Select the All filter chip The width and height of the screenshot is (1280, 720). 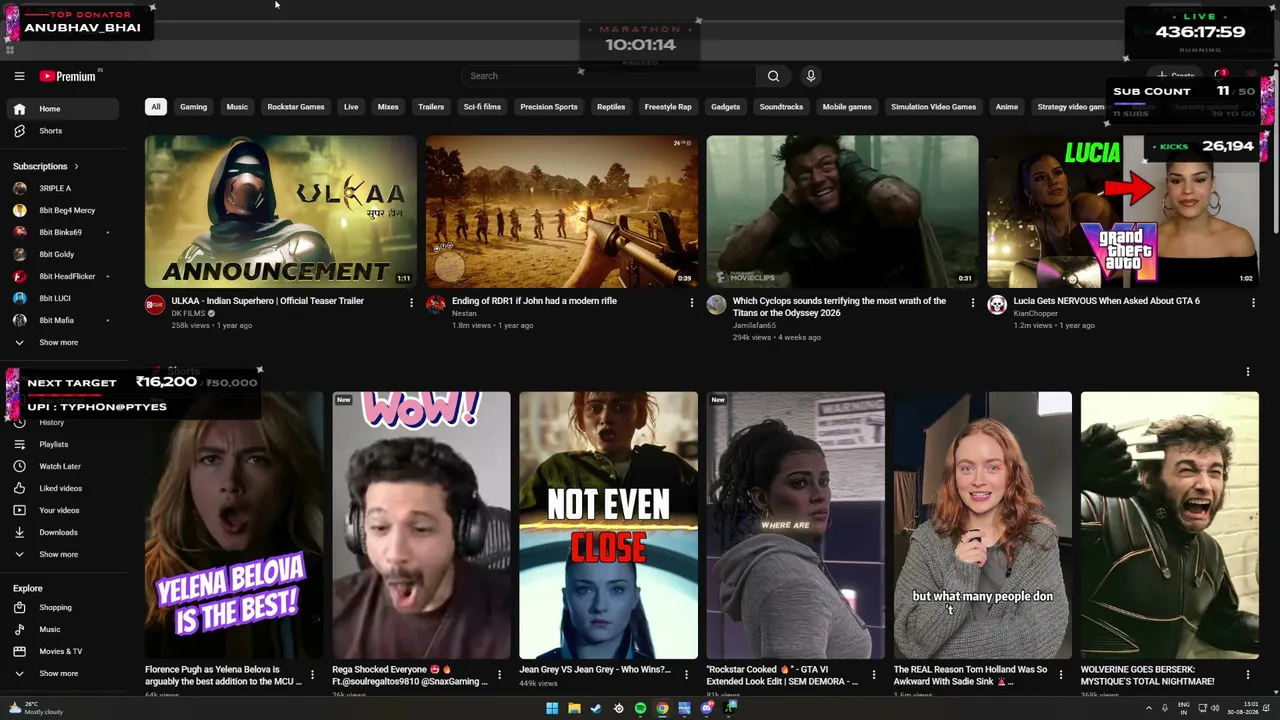coord(155,107)
